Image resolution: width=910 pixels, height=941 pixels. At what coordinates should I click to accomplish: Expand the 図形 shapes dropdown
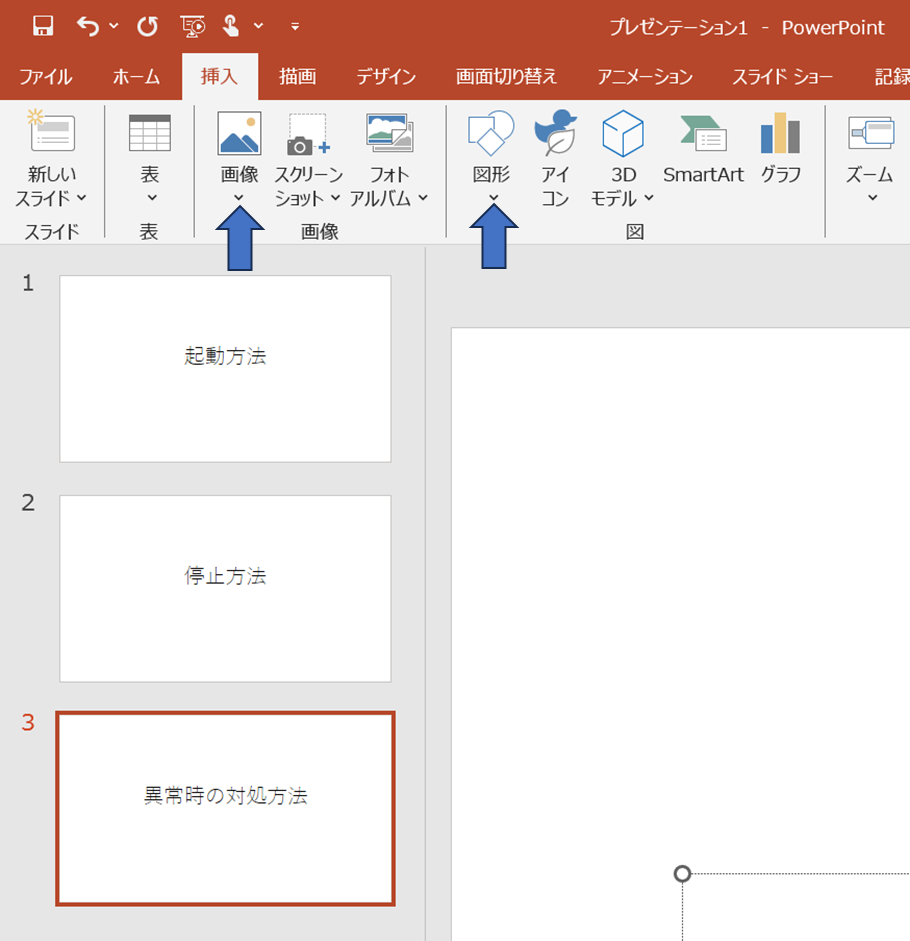click(x=491, y=197)
